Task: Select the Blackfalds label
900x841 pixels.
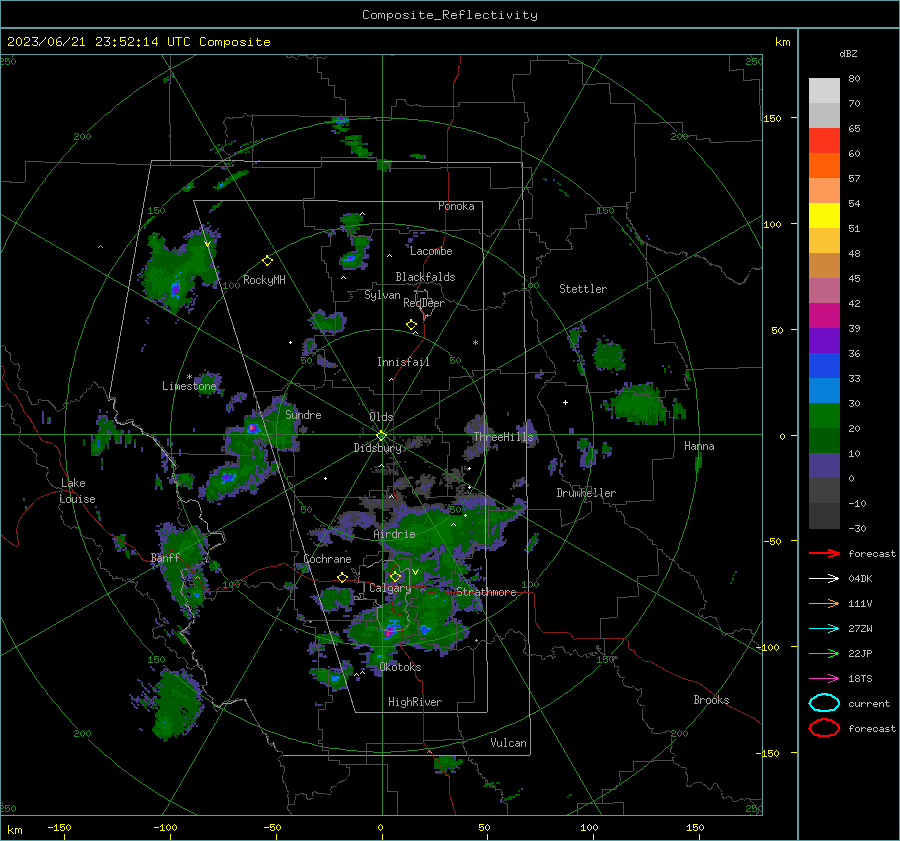Action: tap(425, 277)
